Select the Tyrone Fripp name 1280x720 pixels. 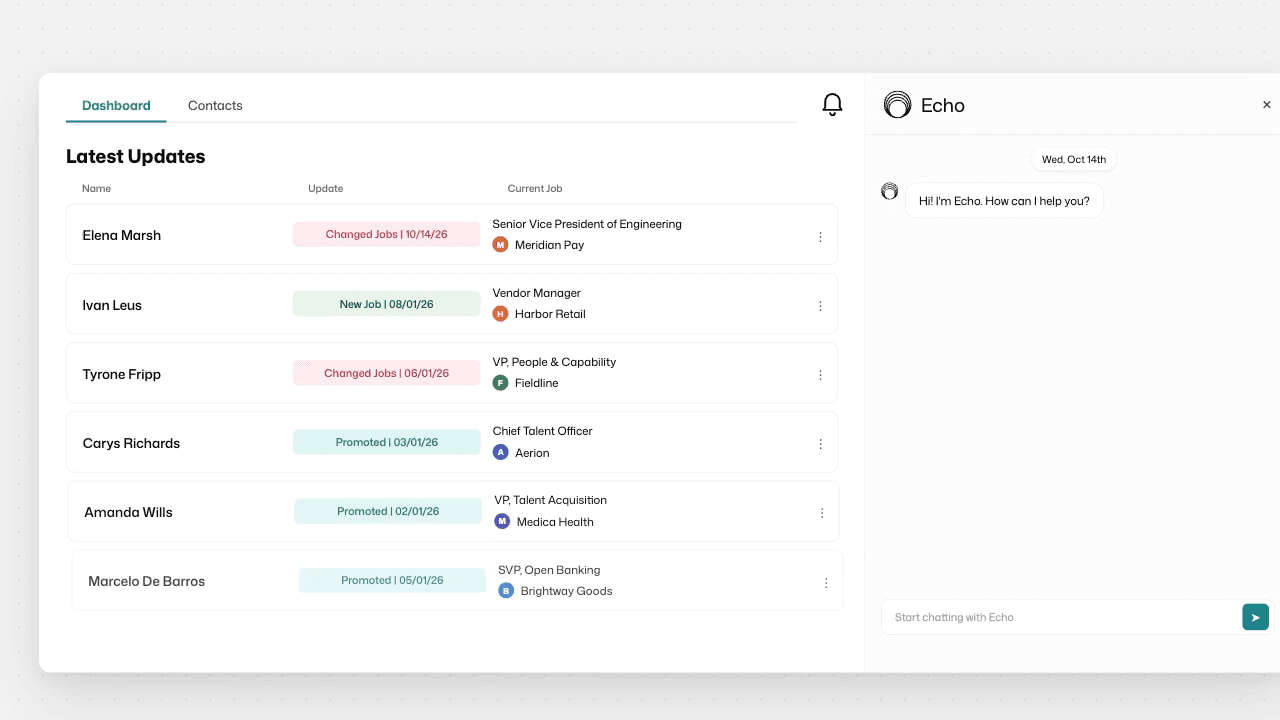coord(122,374)
